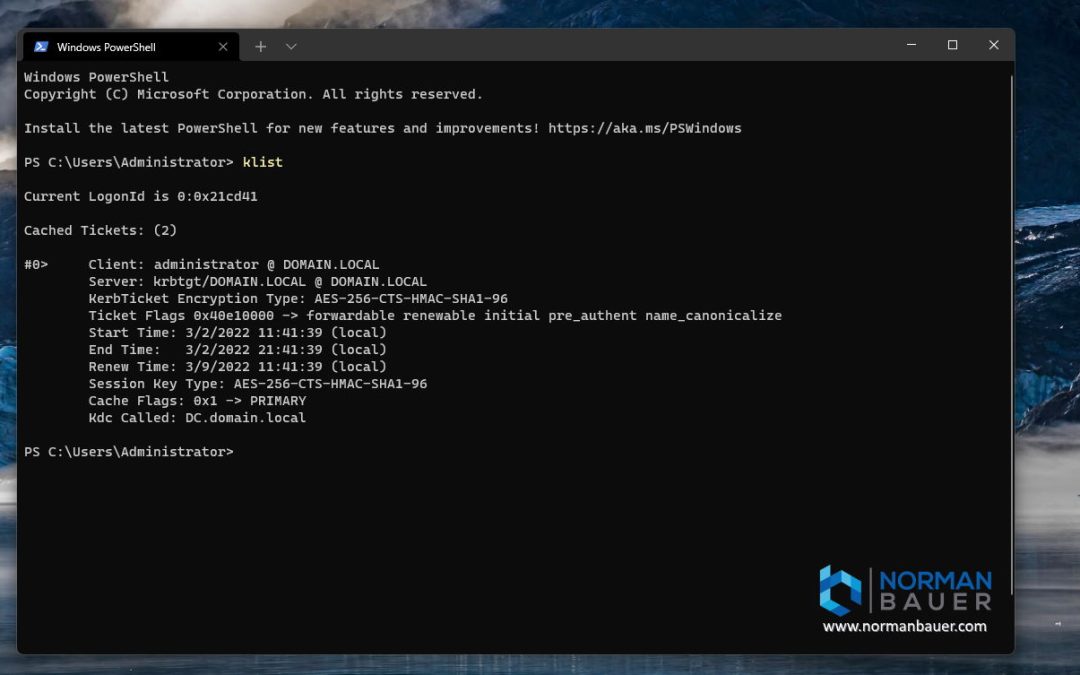1080x675 pixels.
Task: Open the https://aka.ms/PSWindows link
Action: pyautogui.click(x=645, y=128)
